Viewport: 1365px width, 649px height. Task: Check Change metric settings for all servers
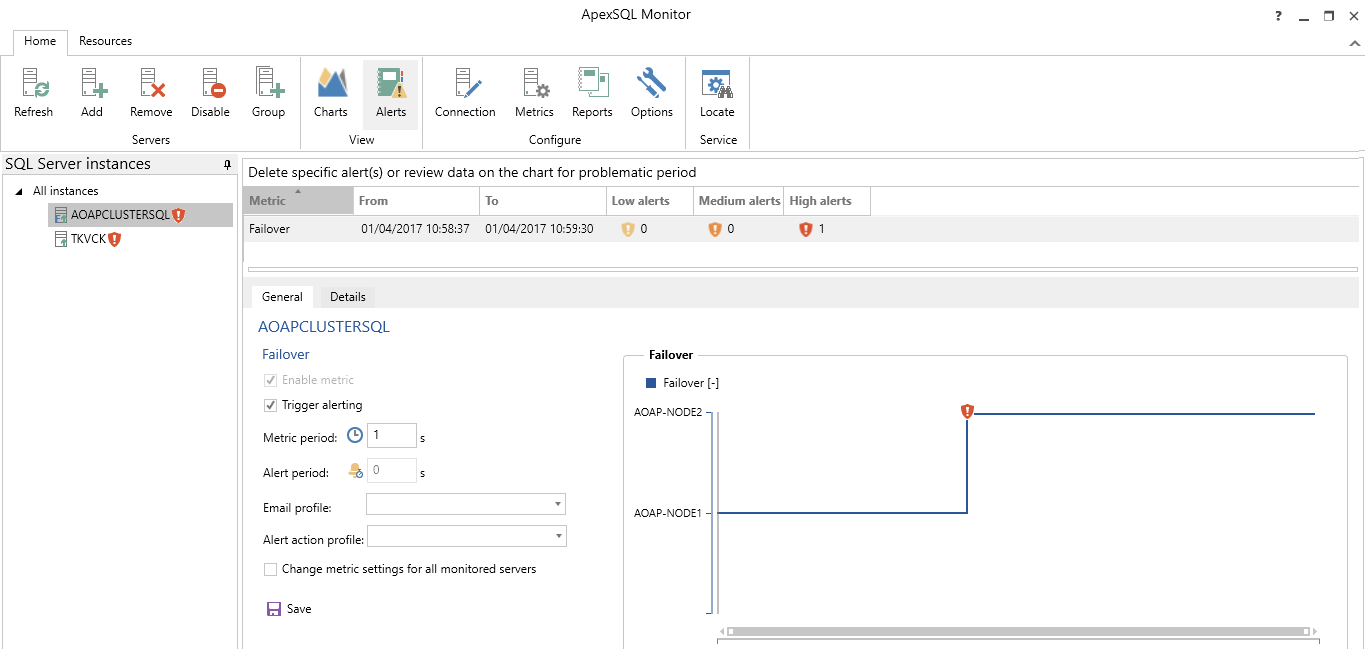tap(270, 569)
